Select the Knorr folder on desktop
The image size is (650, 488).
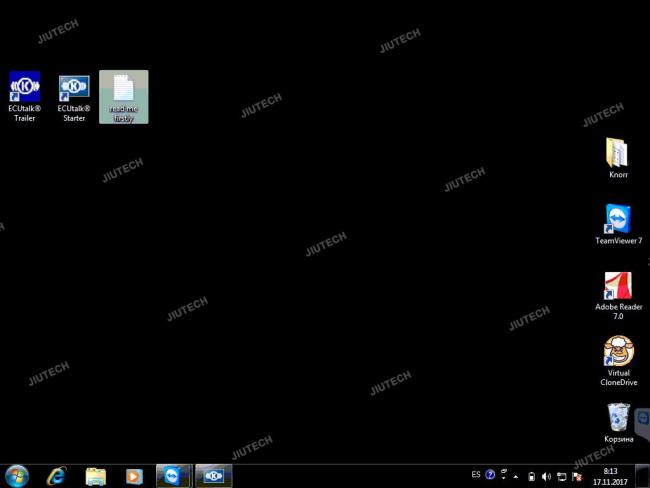point(618,158)
